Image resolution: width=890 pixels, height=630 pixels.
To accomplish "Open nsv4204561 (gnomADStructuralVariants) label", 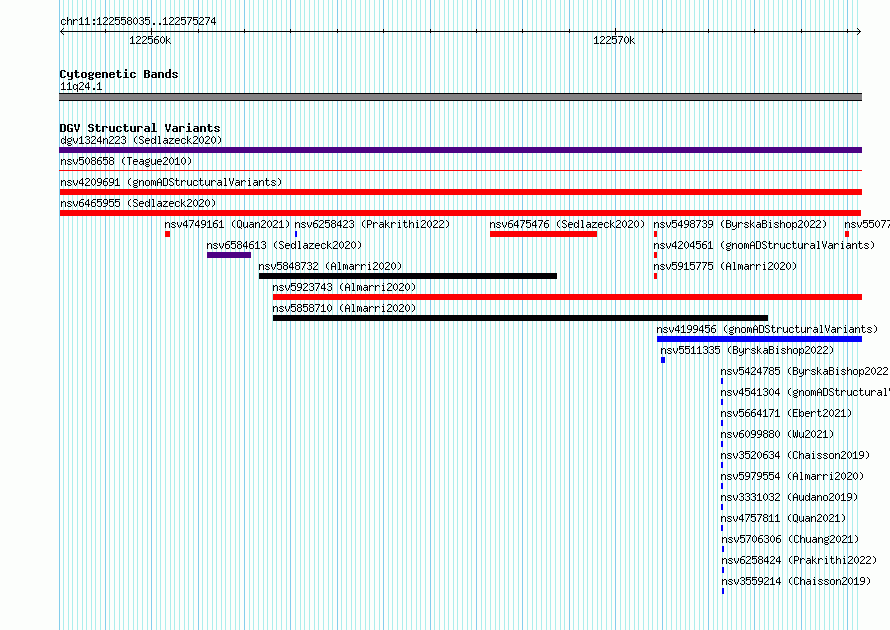I will point(764,245).
